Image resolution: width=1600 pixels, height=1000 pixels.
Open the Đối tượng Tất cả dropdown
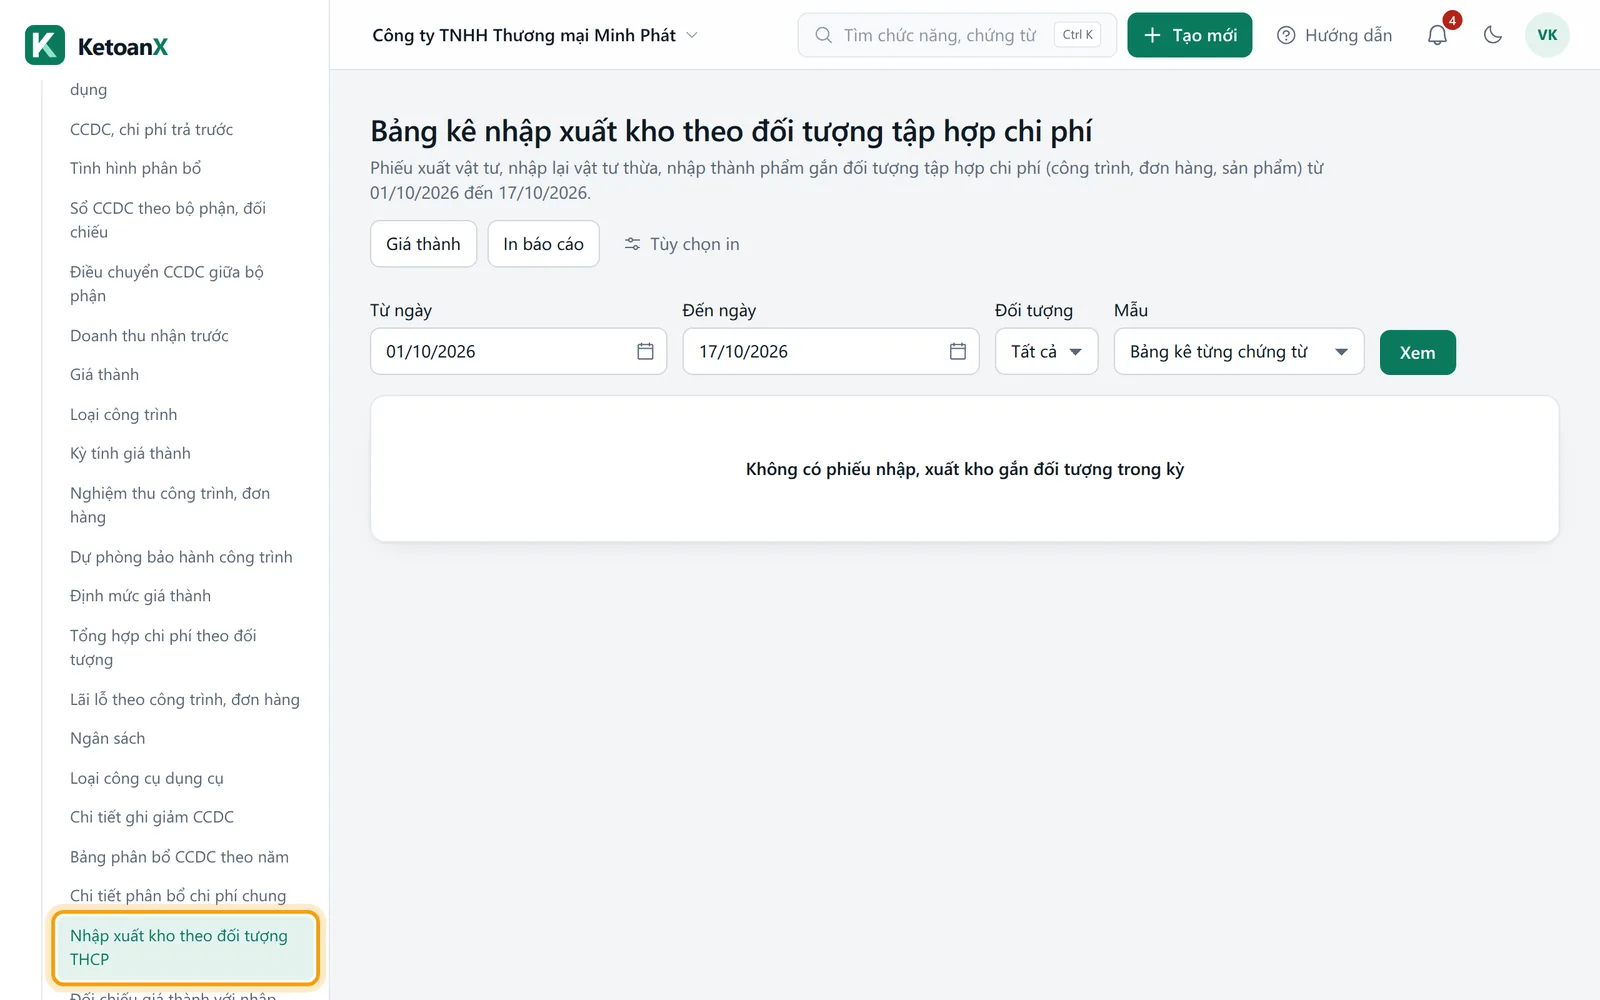1046,351
